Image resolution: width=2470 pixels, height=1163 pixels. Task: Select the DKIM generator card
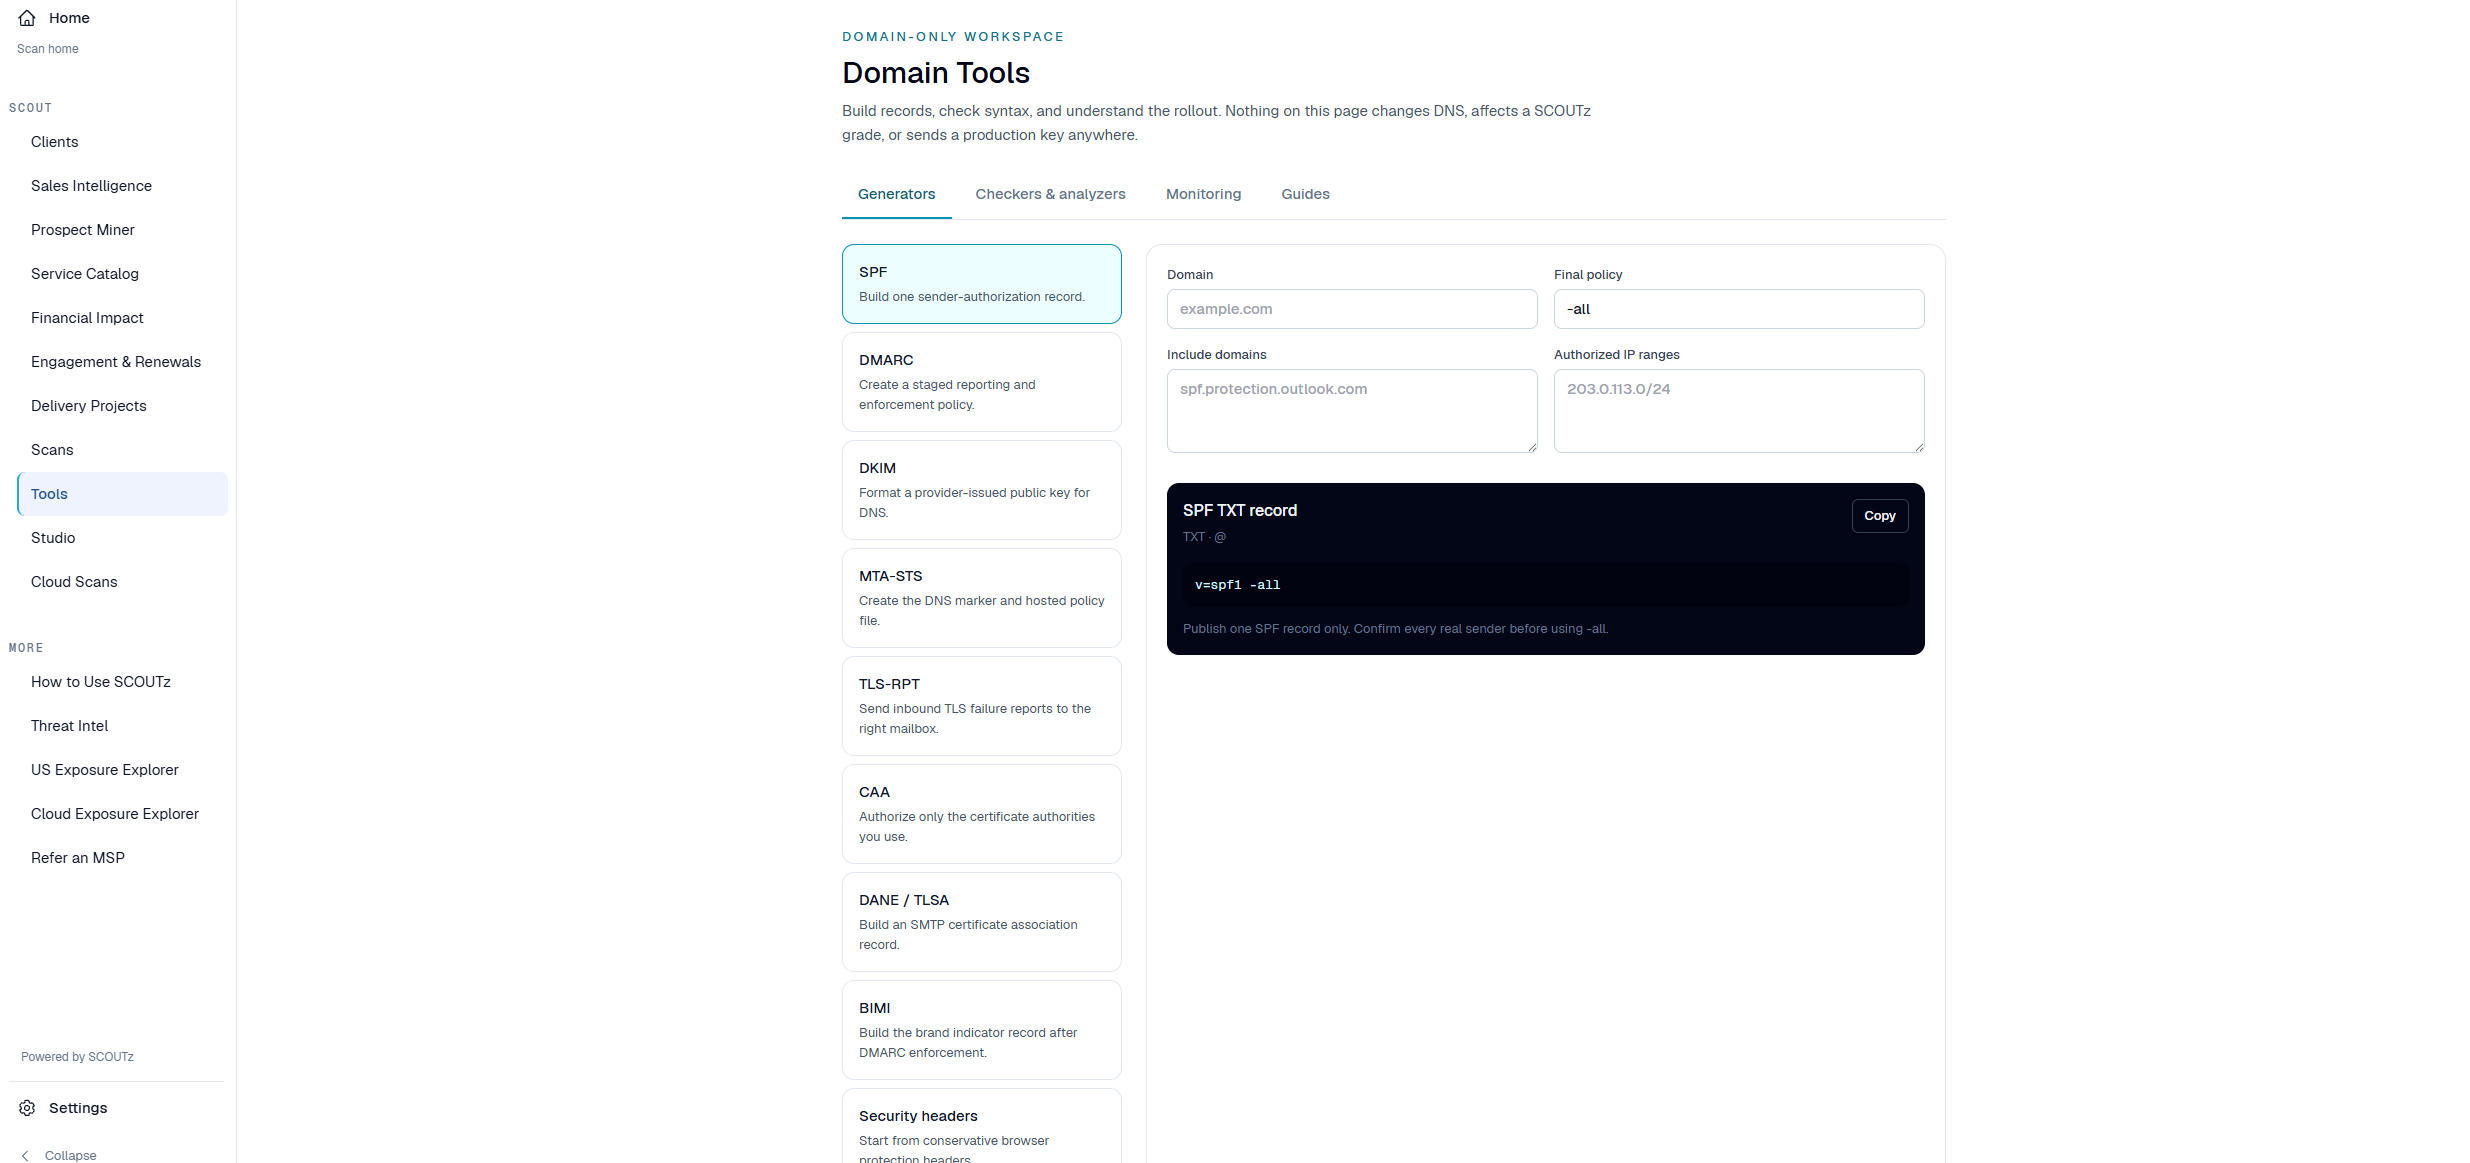tap(981, 490)
